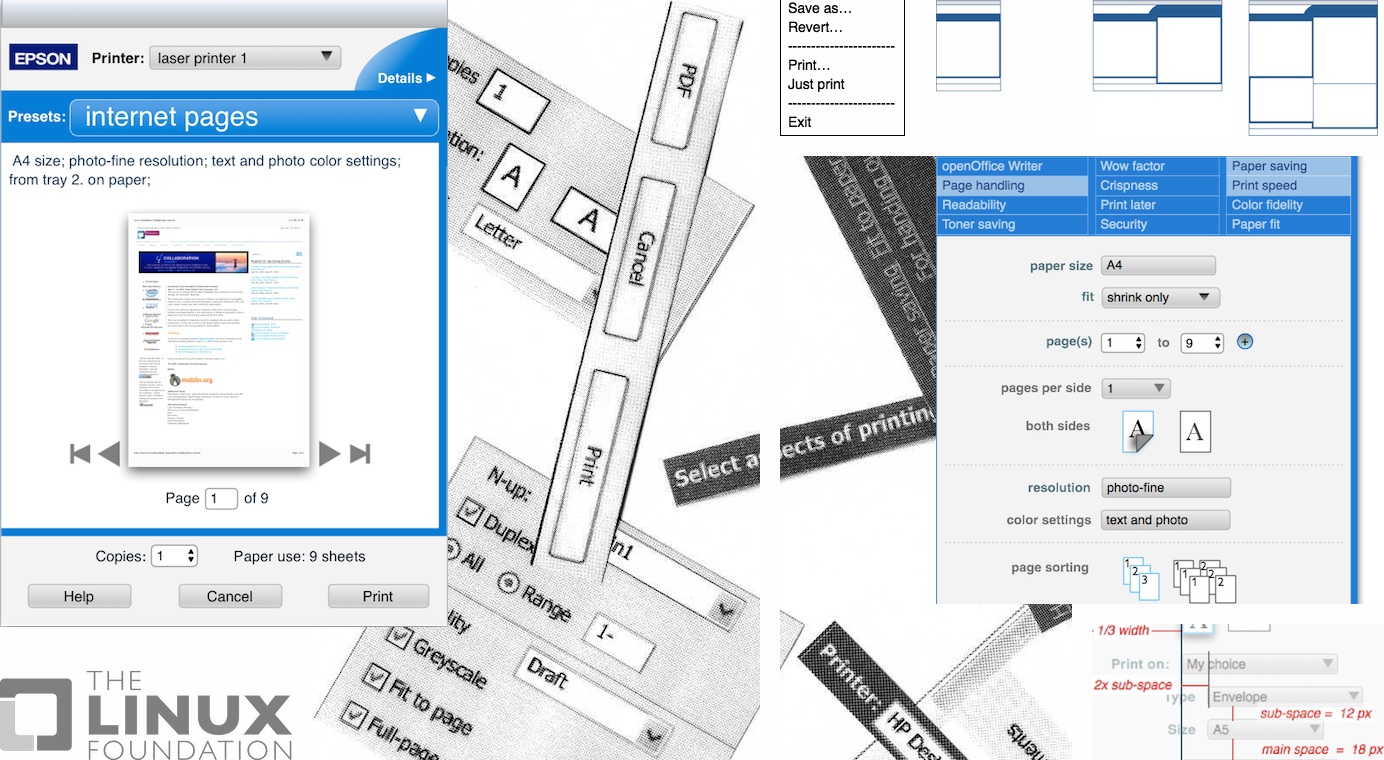The width and height of the screenshot is (1384, 760).
Task: Add another page range with plus icon
Action: (1245, 342)
